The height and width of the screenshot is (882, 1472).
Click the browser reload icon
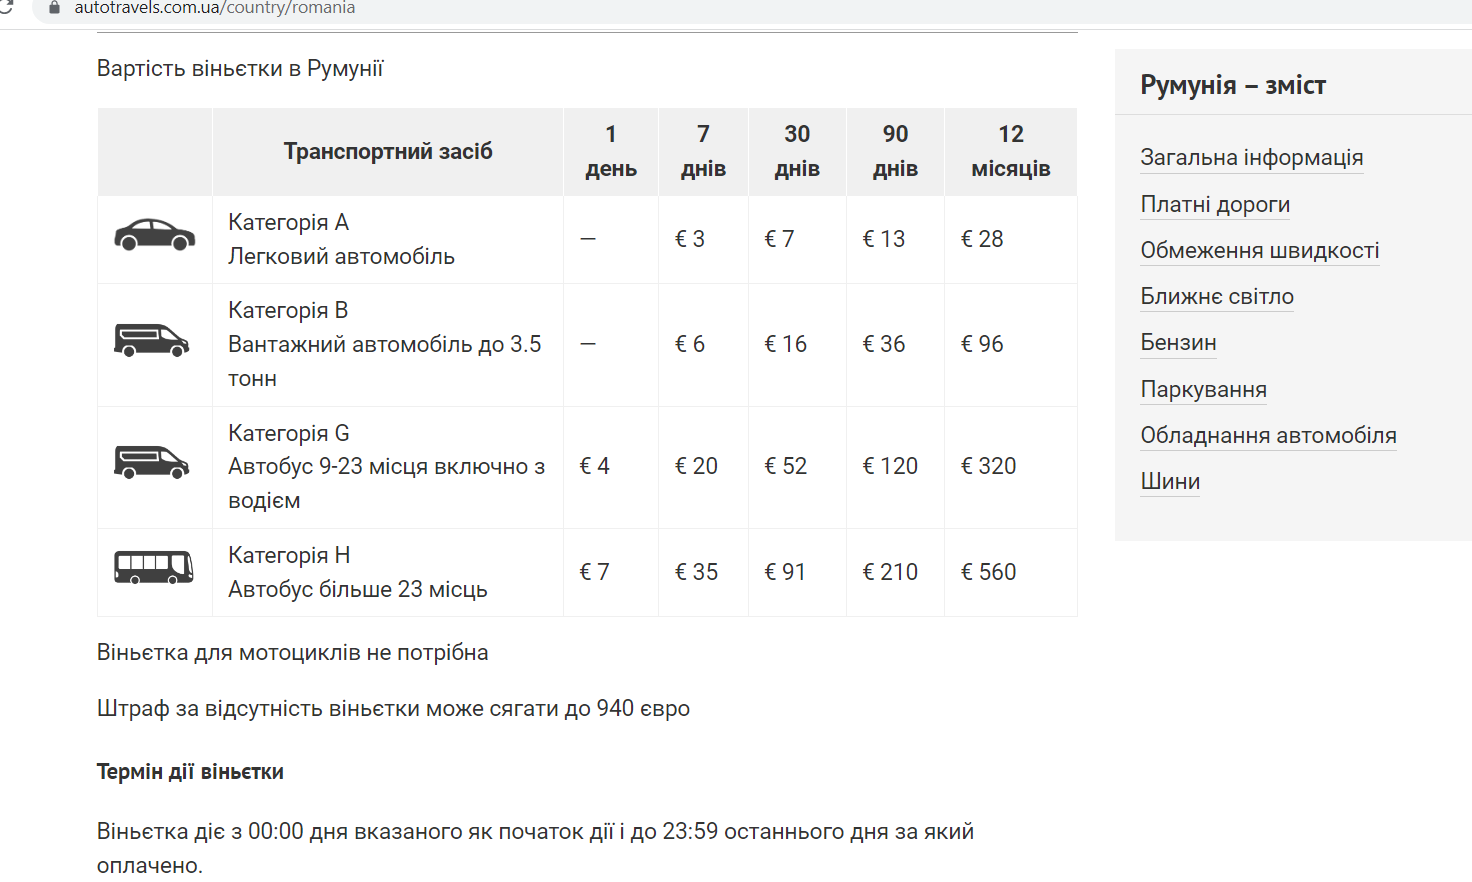[x=6, y=8]
